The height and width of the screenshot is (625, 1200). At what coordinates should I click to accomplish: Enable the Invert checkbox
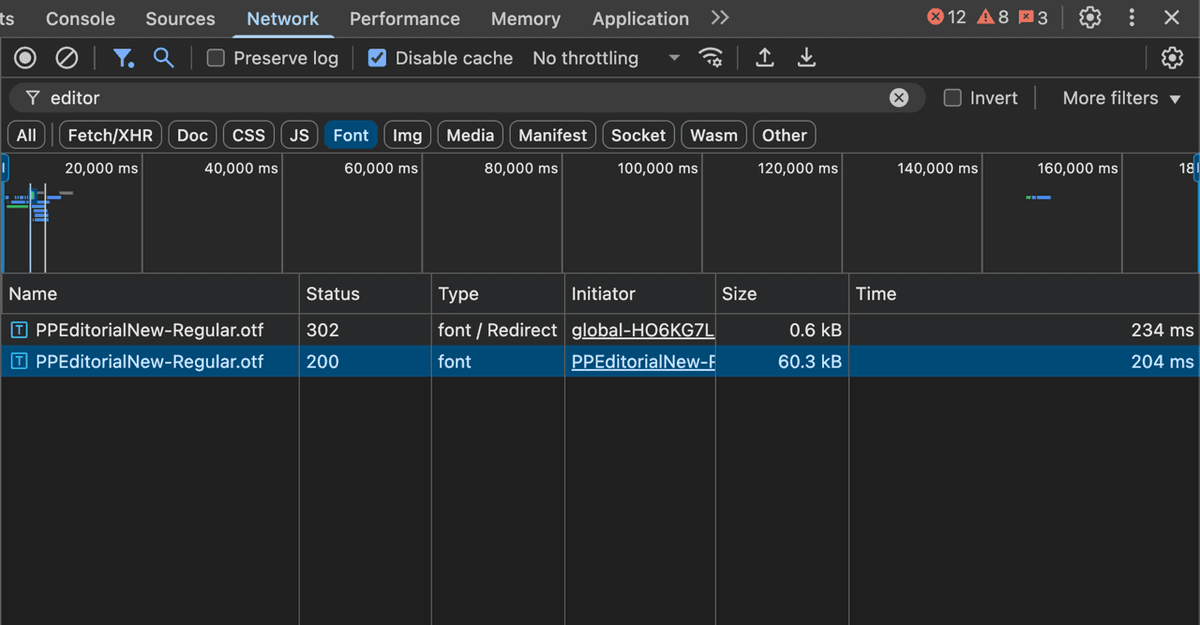pos(953,97)
